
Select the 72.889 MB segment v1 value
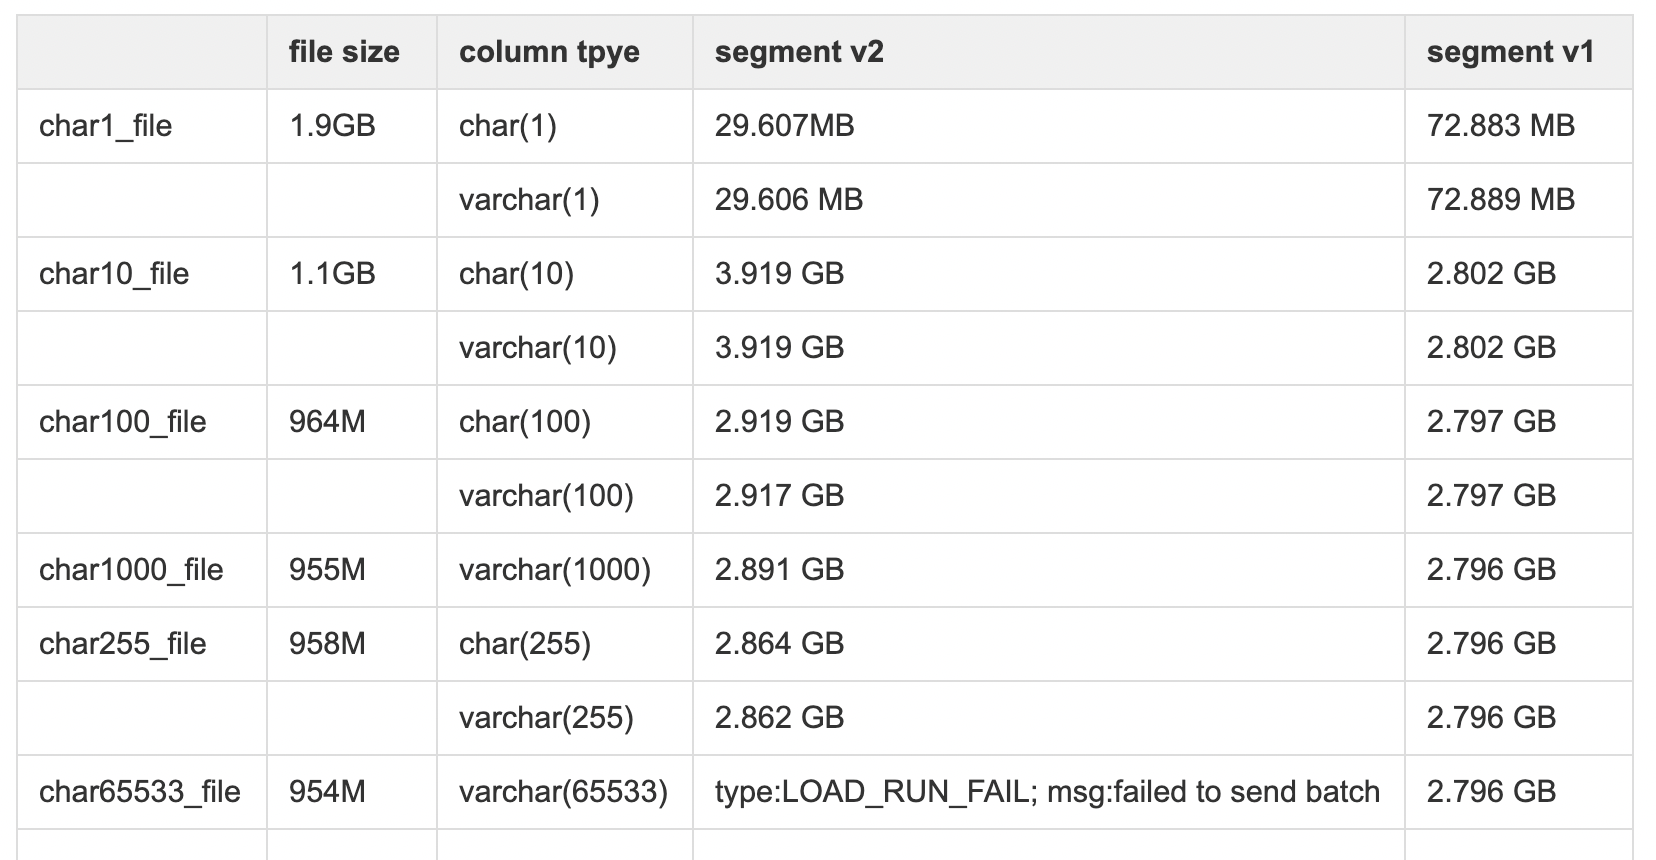point(1500,200)
